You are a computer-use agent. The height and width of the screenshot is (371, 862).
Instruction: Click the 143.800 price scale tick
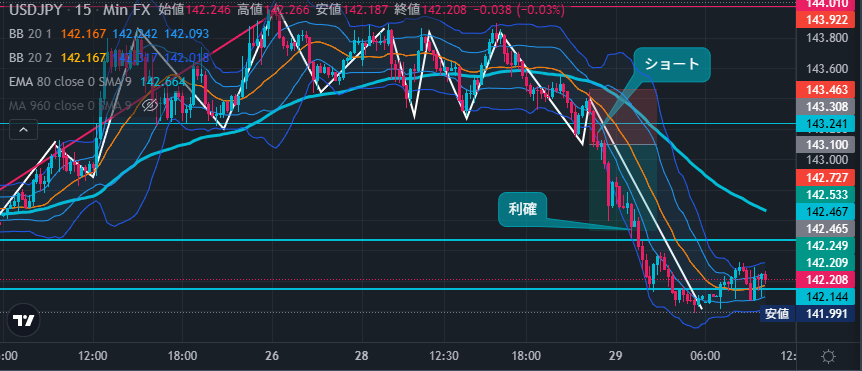(x=827, y=38)
